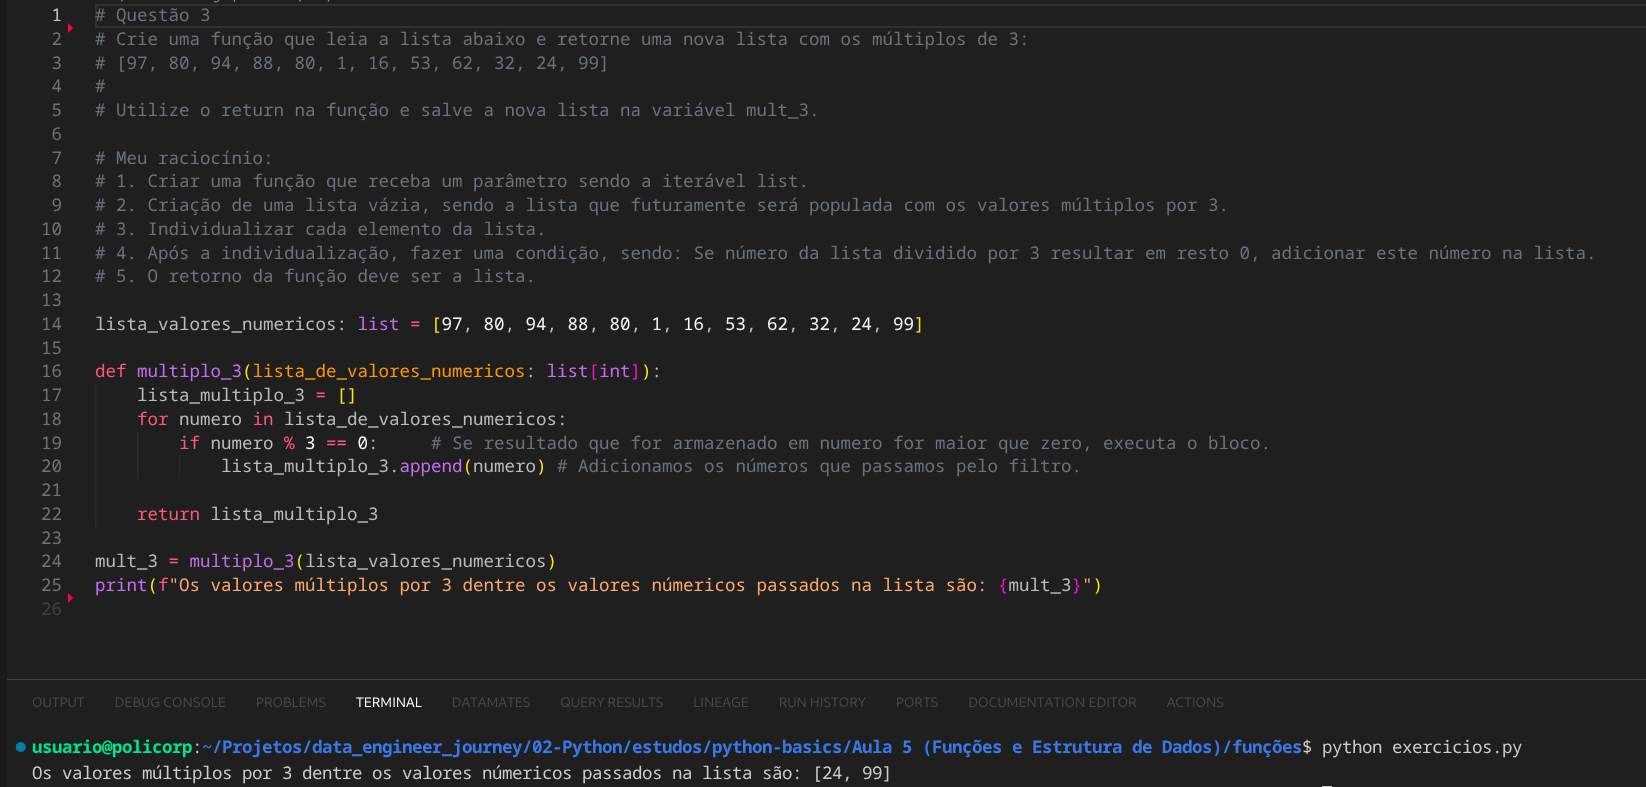Click the 'def' keyword on line 16
Viewport: 1646px width, 787px height.
click(110, 371)
